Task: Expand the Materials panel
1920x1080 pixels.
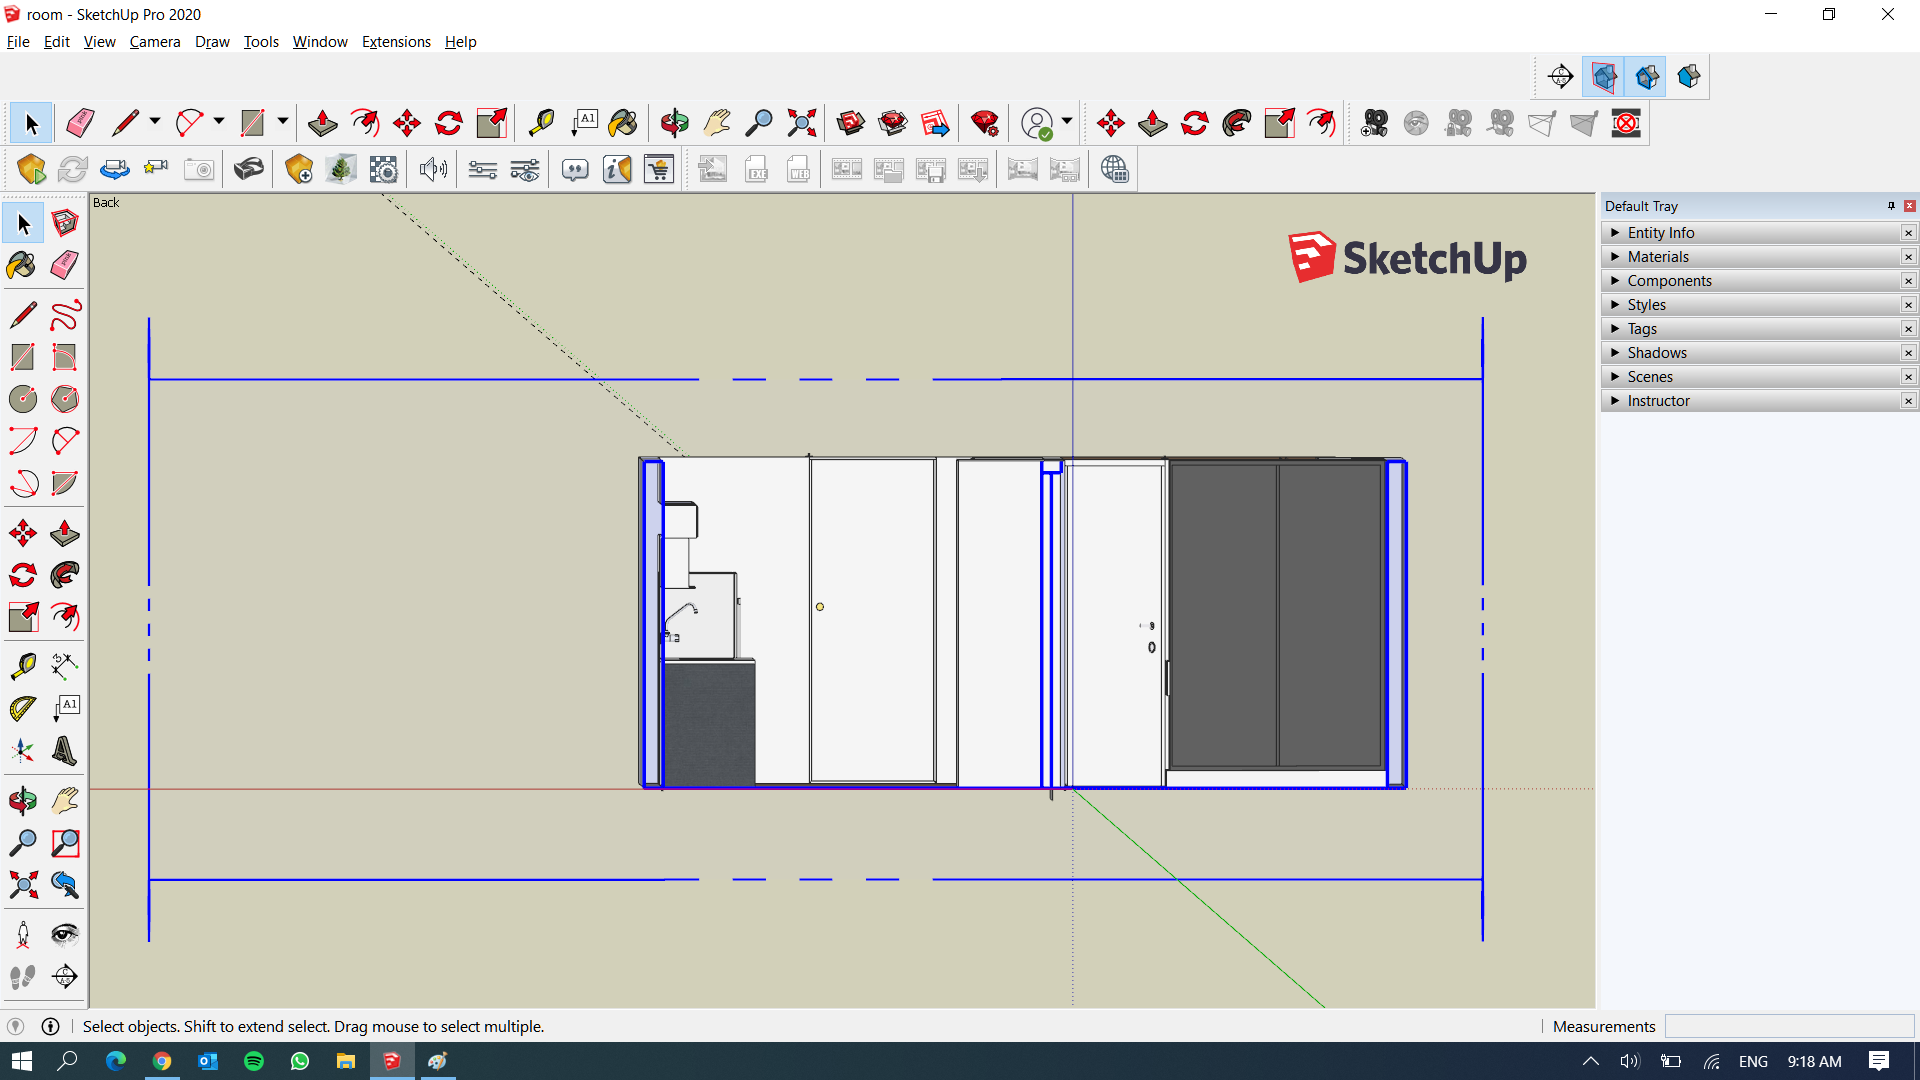Action: [1660, 256]
